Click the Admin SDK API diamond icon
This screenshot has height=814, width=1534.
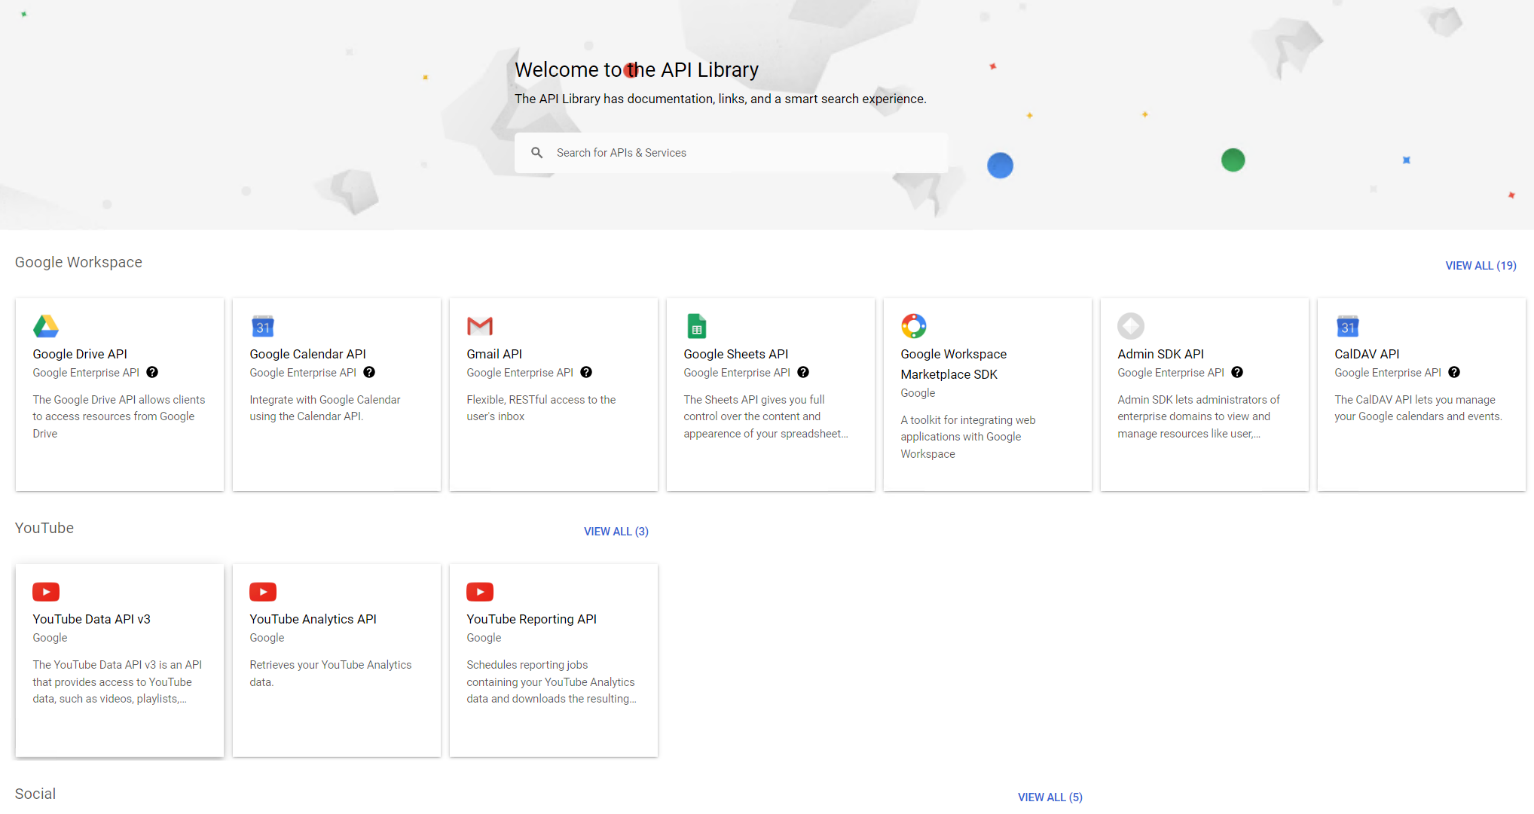click(1130, 325)
